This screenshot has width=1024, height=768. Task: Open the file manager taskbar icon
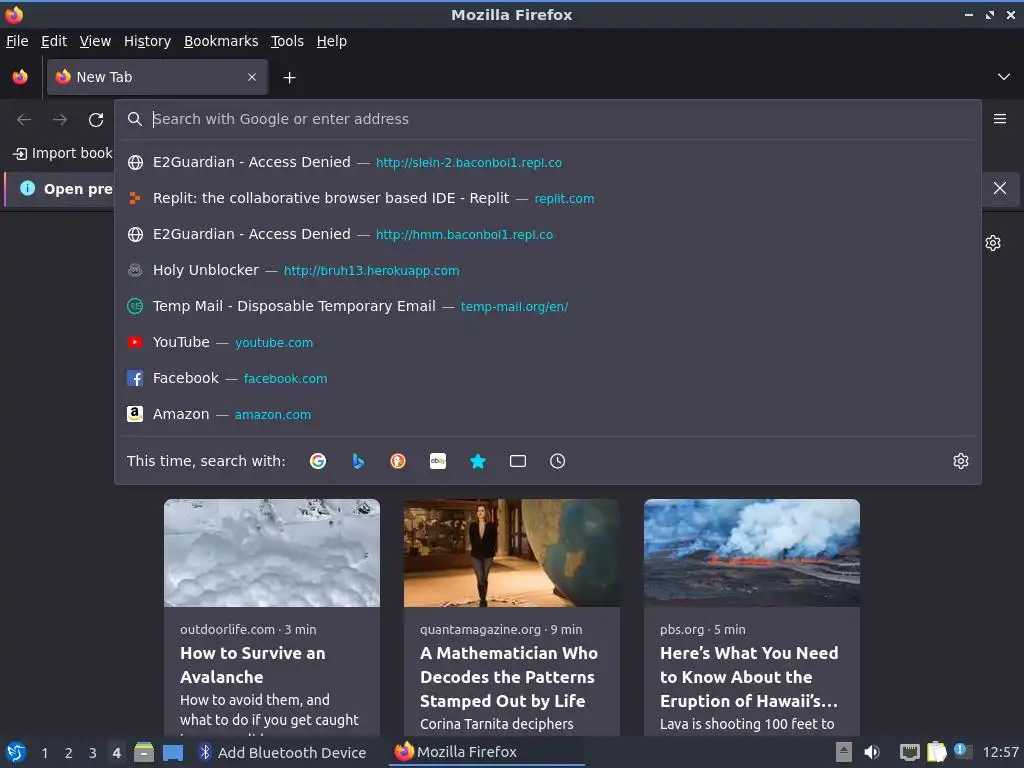coord(144,753)
